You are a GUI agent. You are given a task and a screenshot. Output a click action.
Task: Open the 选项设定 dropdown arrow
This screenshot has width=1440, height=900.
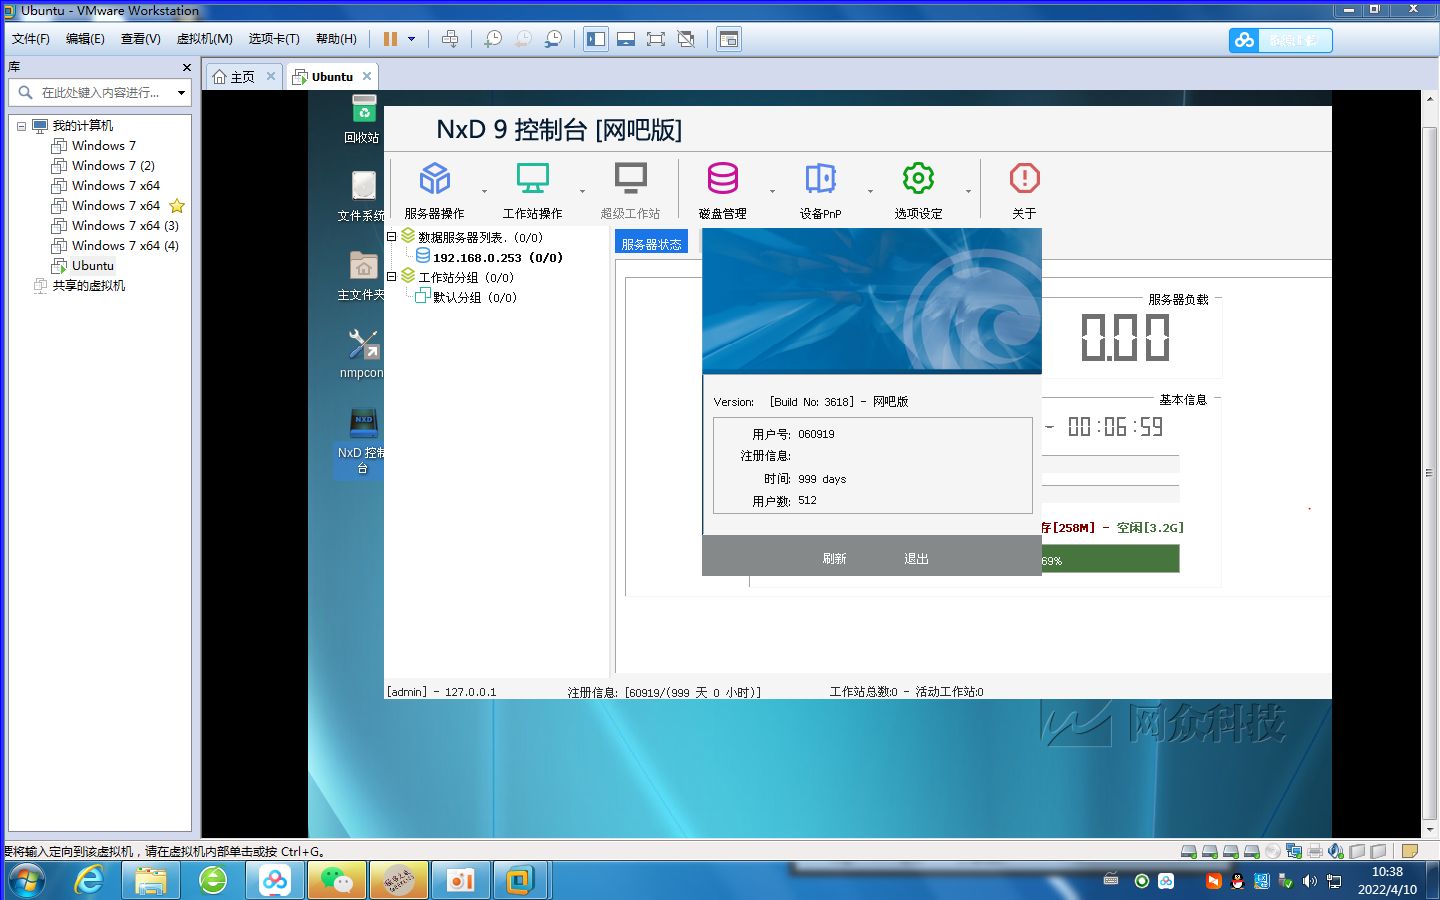(969, 191)
